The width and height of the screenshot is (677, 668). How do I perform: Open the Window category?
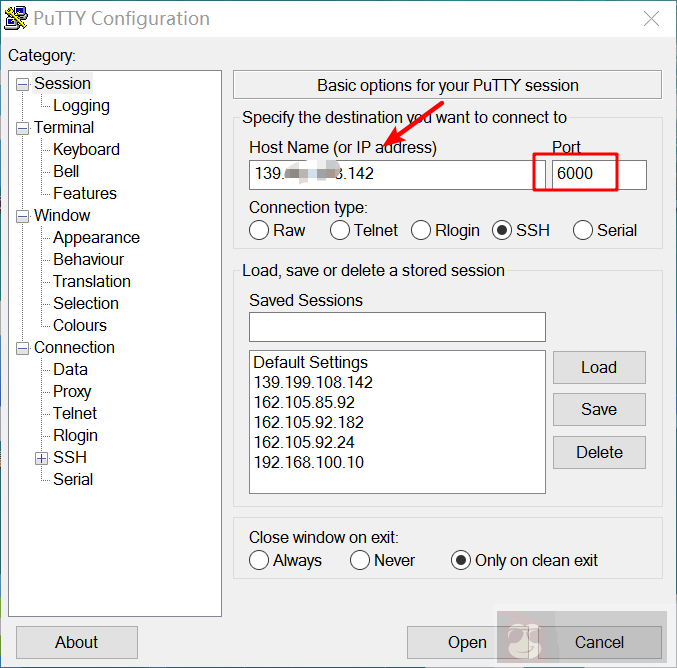(x=62, y=215)
